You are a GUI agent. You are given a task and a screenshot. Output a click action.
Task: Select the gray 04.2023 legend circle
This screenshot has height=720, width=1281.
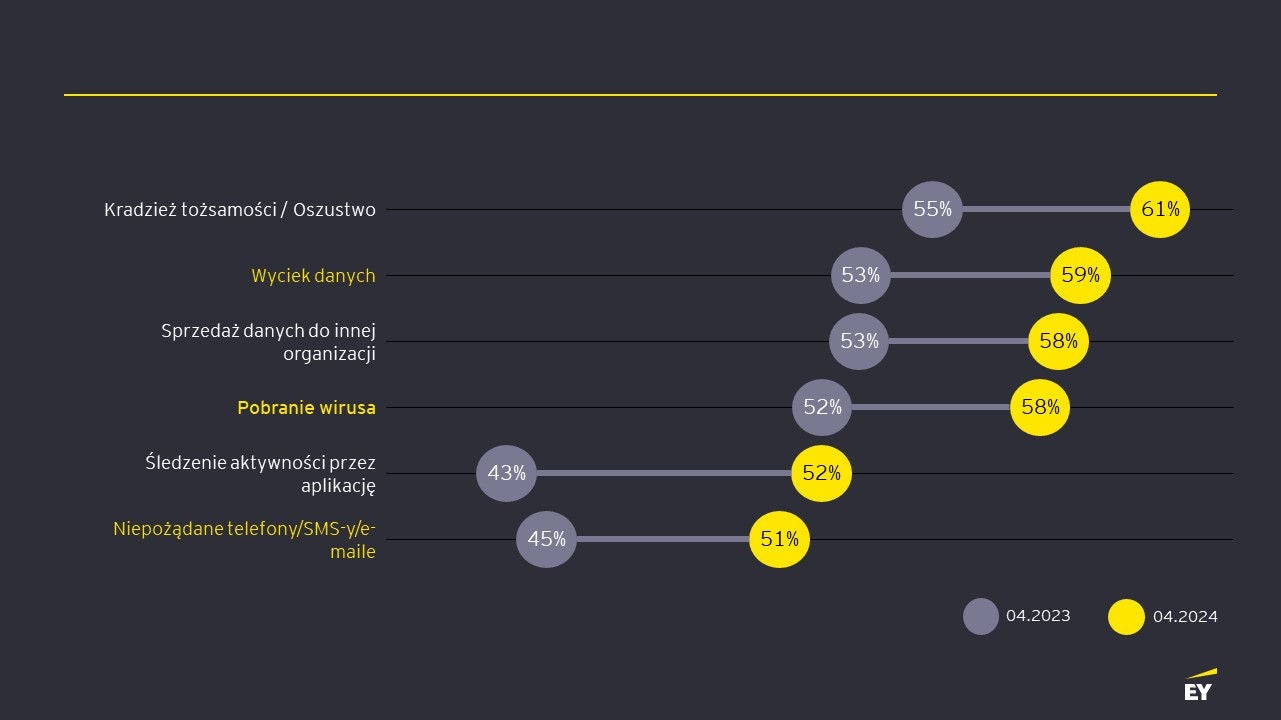tap(981, 616)
